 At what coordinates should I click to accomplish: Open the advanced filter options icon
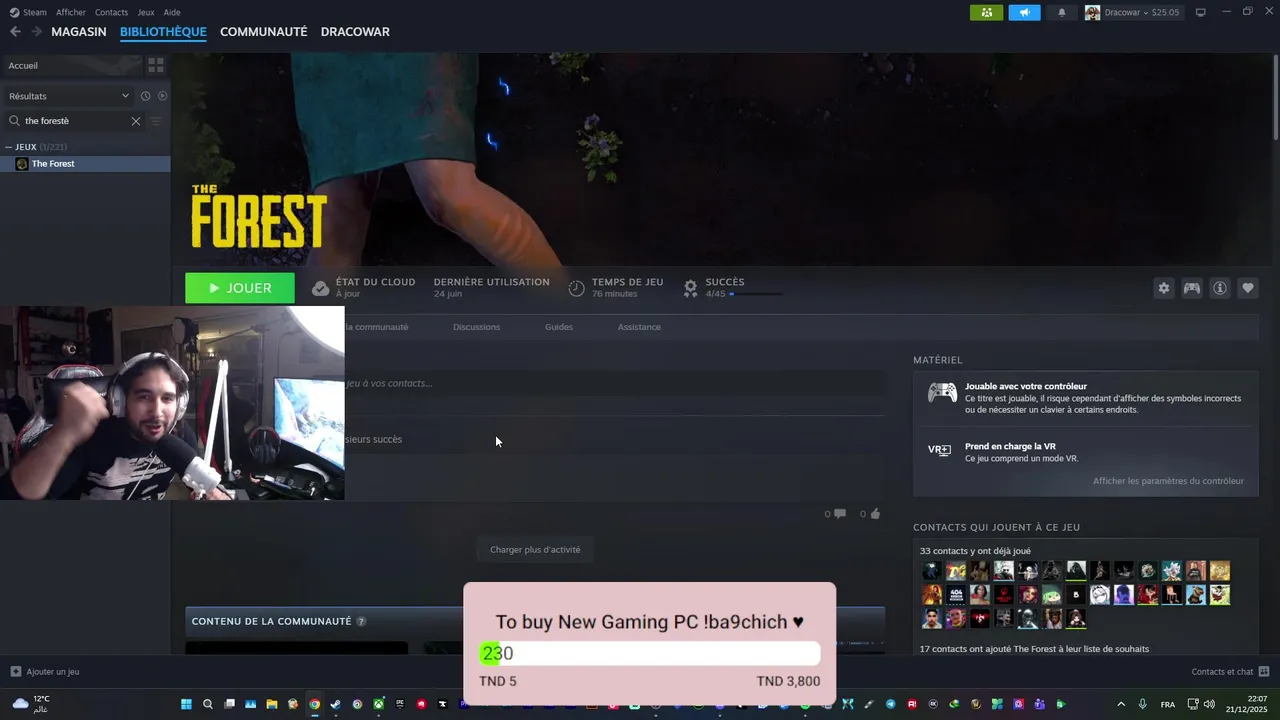(155, 121)
